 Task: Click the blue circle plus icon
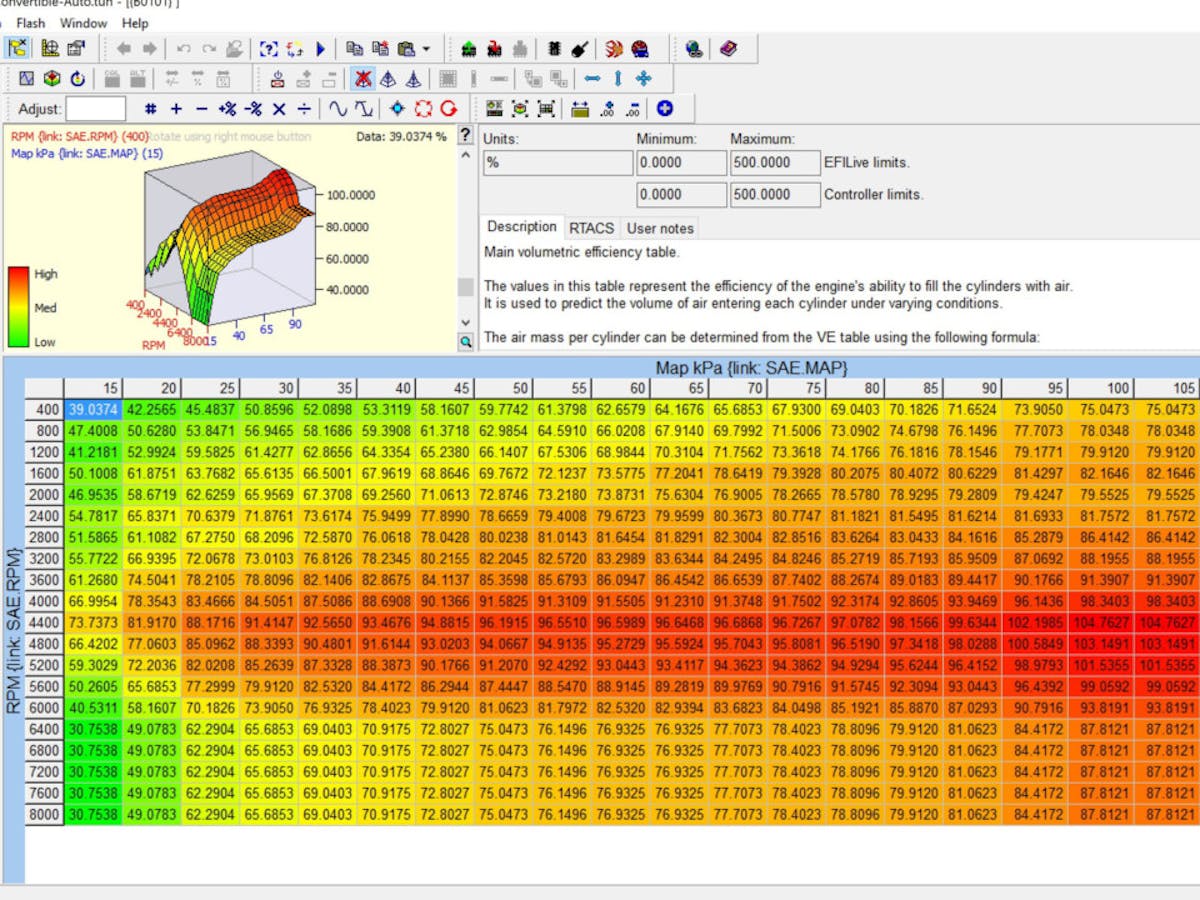pos(664,109)
